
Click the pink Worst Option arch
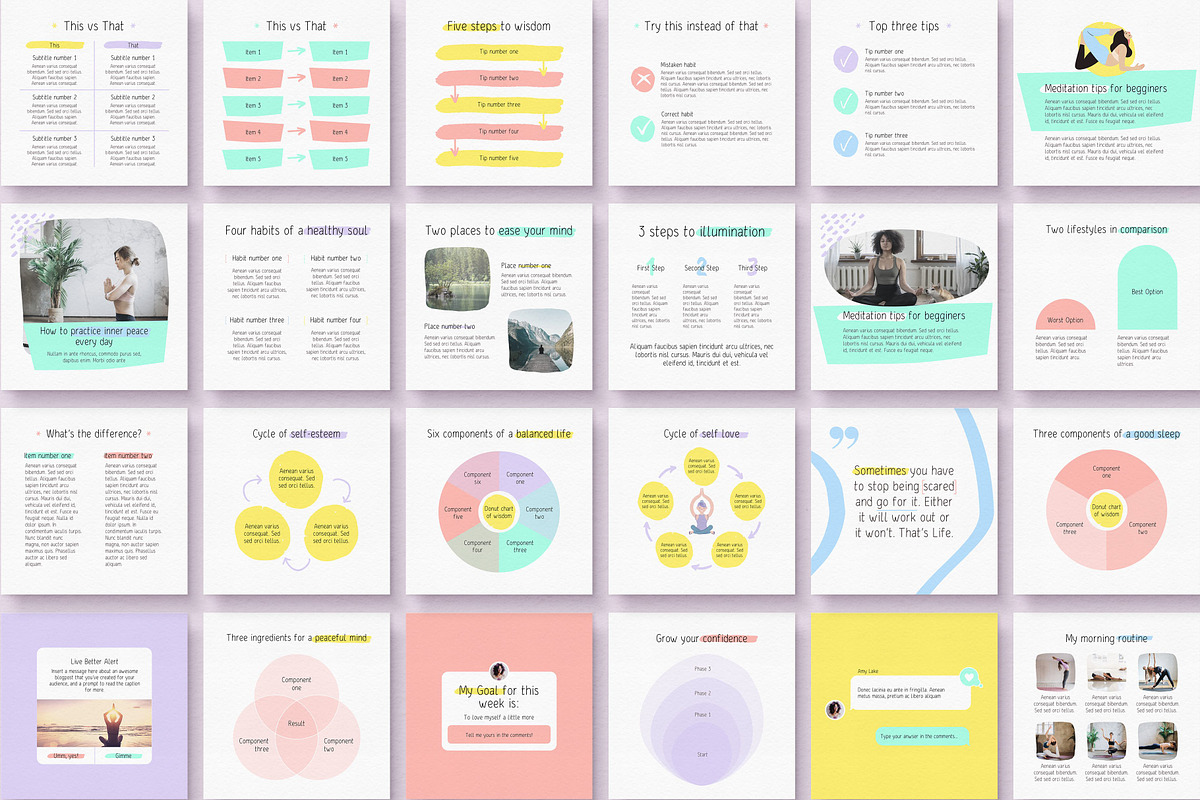[1066, 315]
